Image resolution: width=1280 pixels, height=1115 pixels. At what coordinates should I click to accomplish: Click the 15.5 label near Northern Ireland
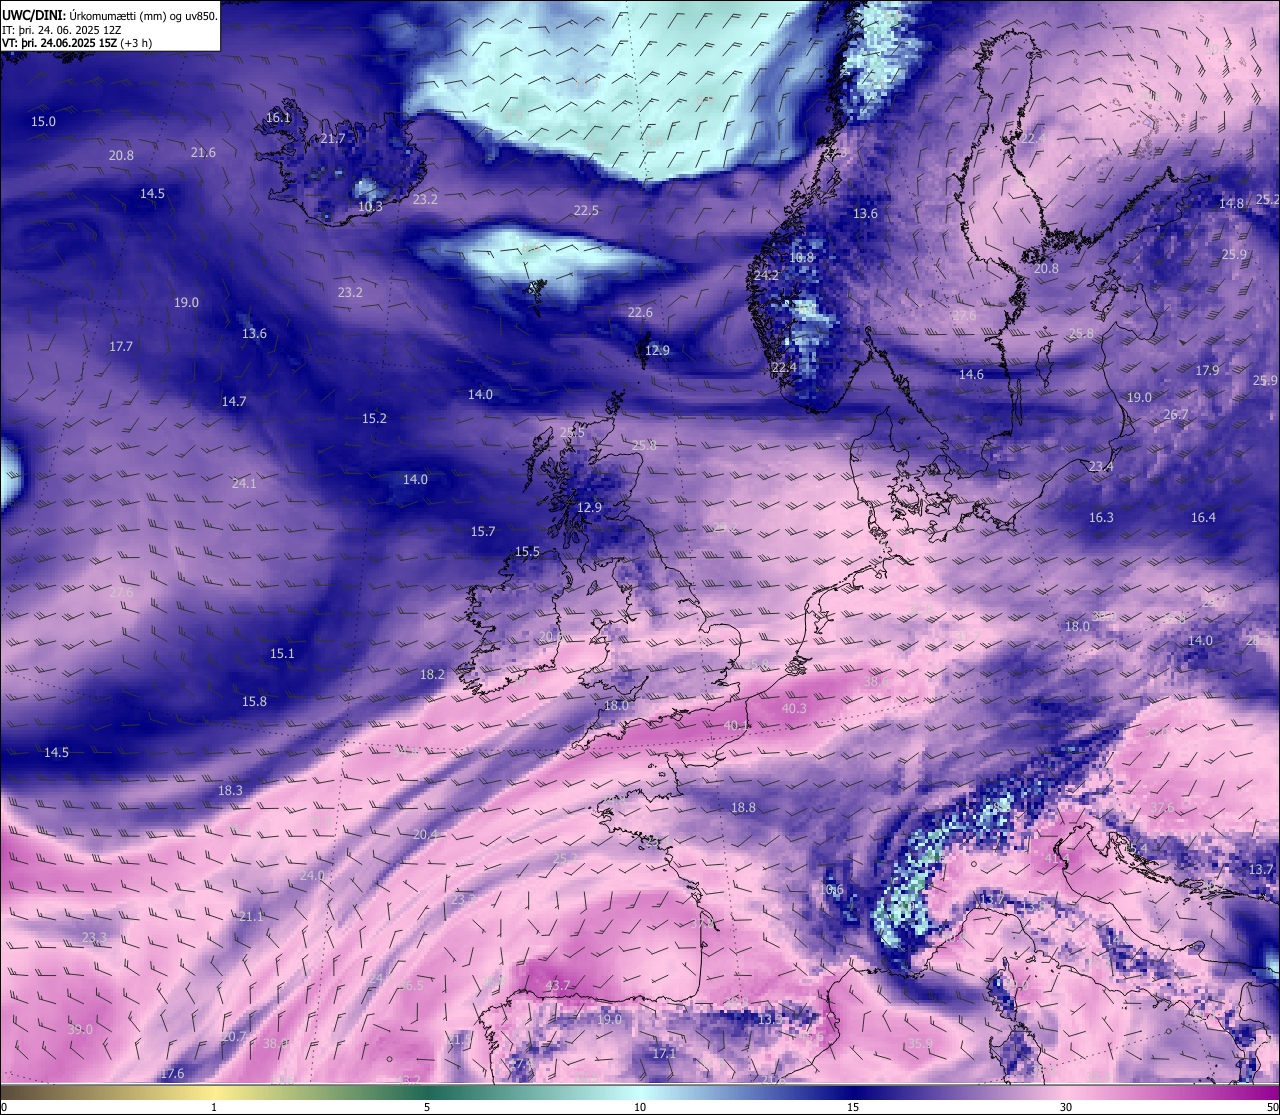tap(527, 552)
